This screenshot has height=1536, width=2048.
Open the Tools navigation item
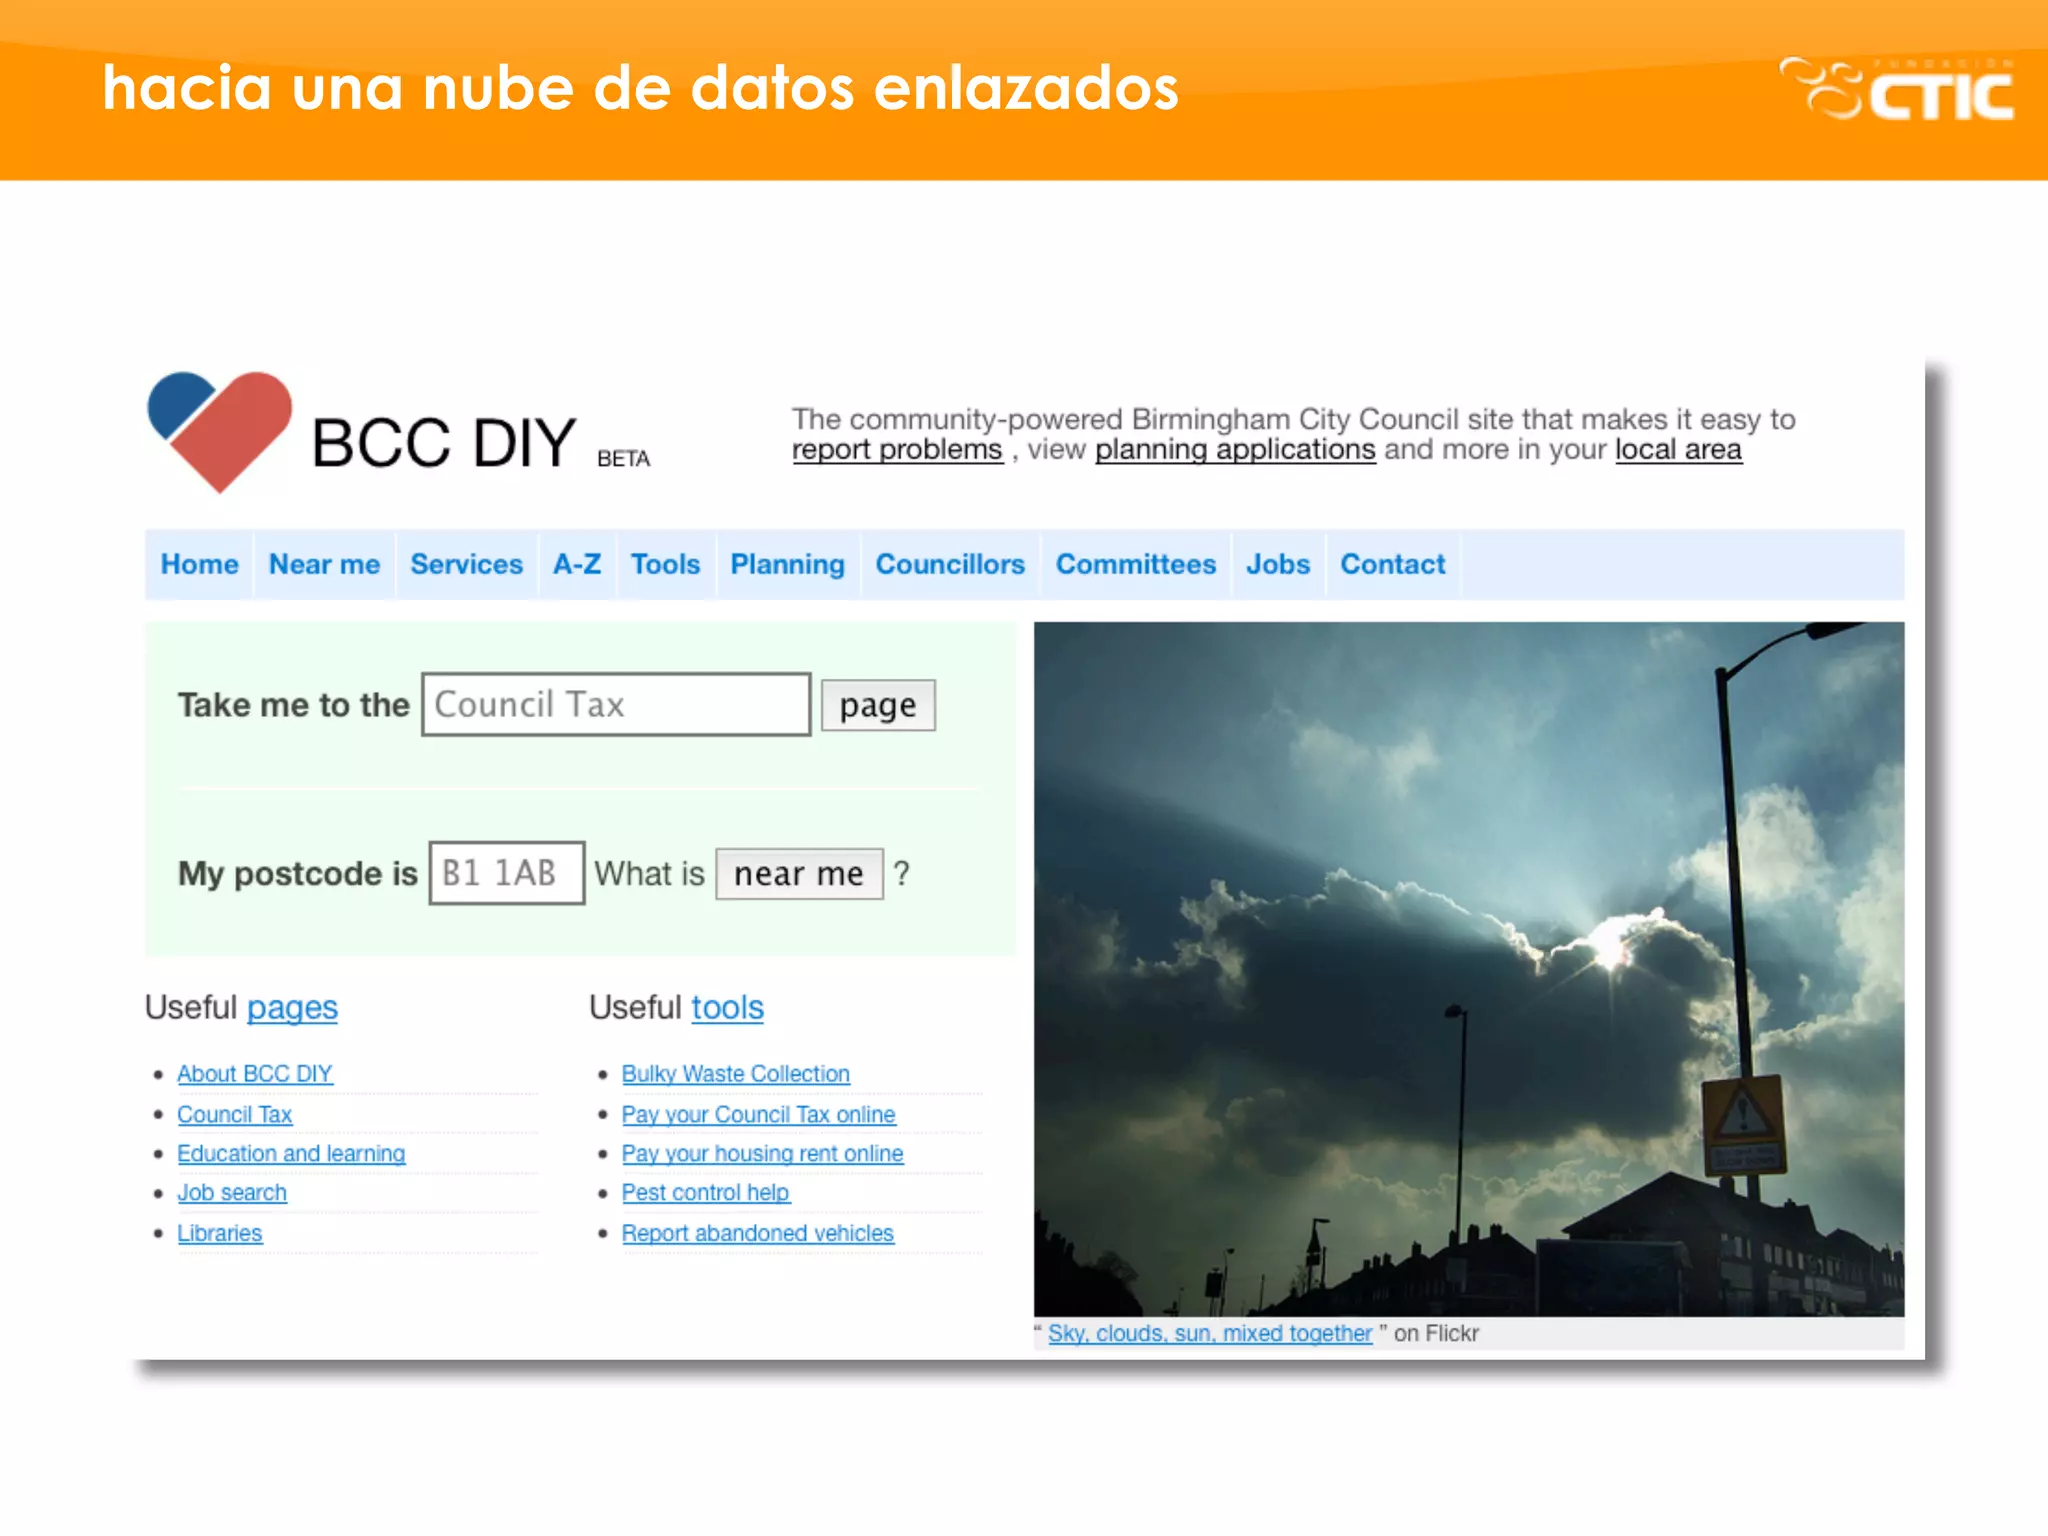tap(665, 564)
